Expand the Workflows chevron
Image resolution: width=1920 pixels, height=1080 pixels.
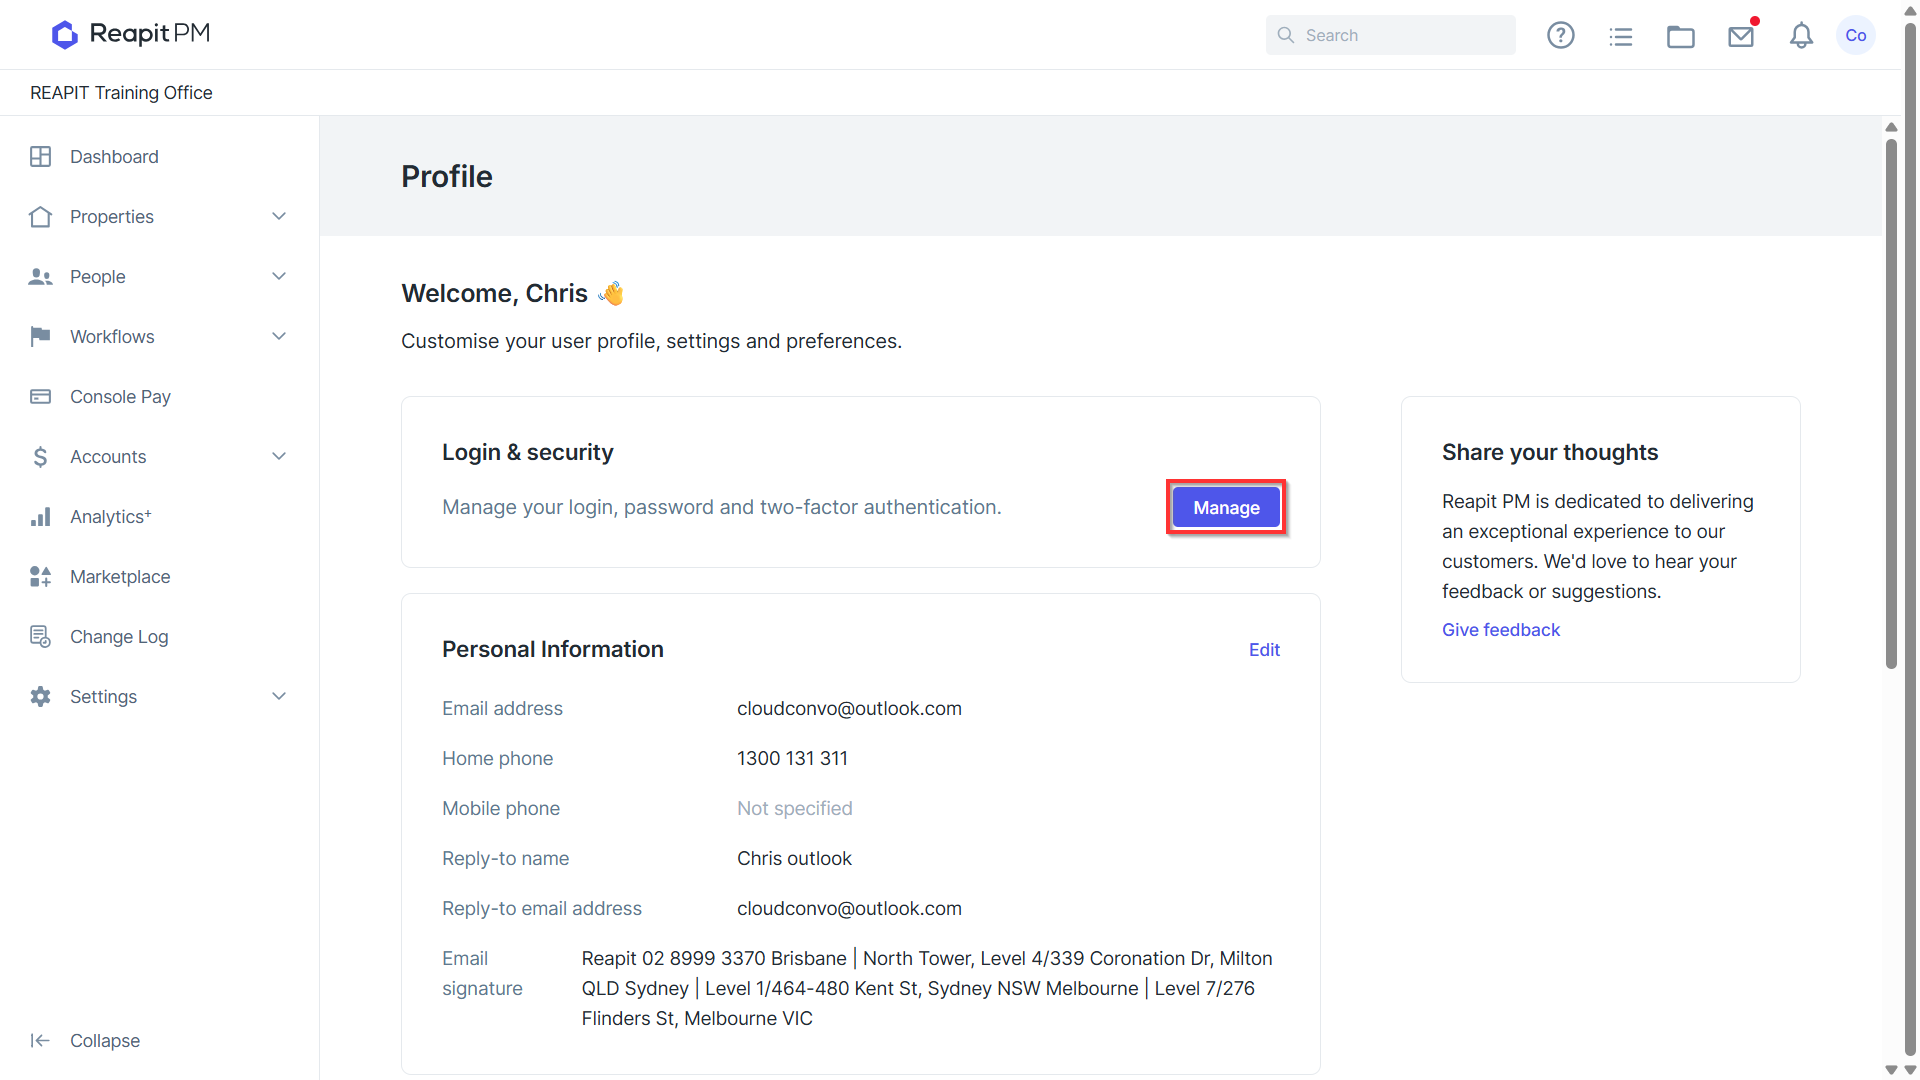[x=279, y=337]
